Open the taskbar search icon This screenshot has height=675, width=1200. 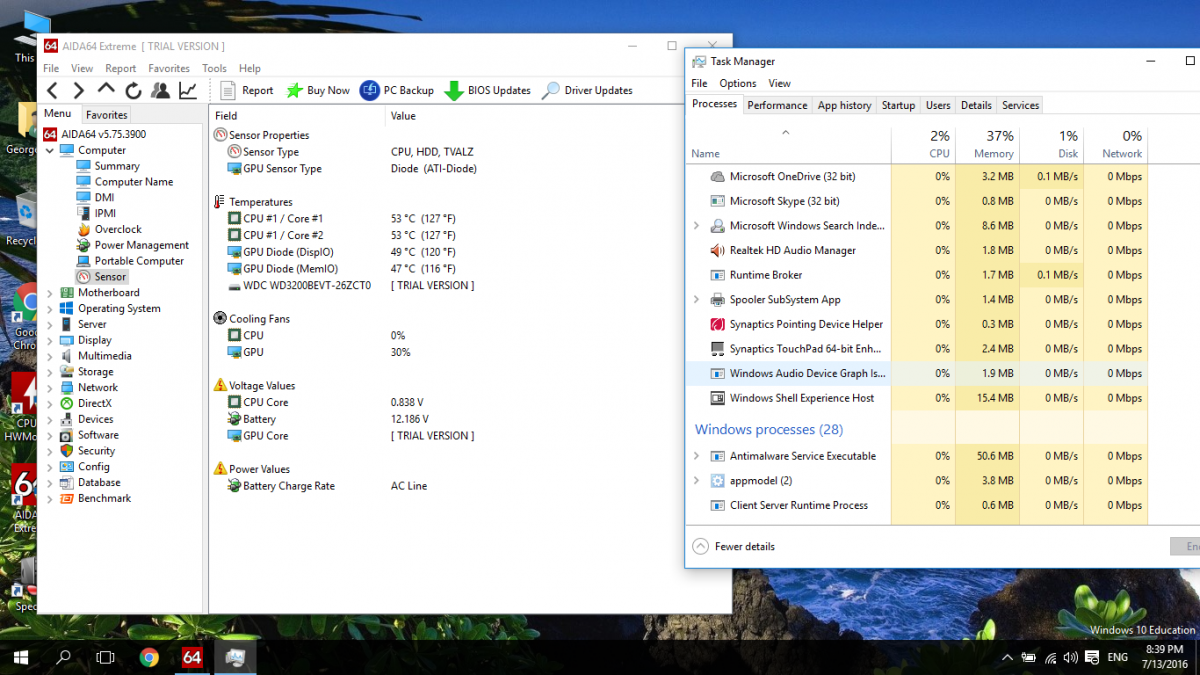coord(64,657)
